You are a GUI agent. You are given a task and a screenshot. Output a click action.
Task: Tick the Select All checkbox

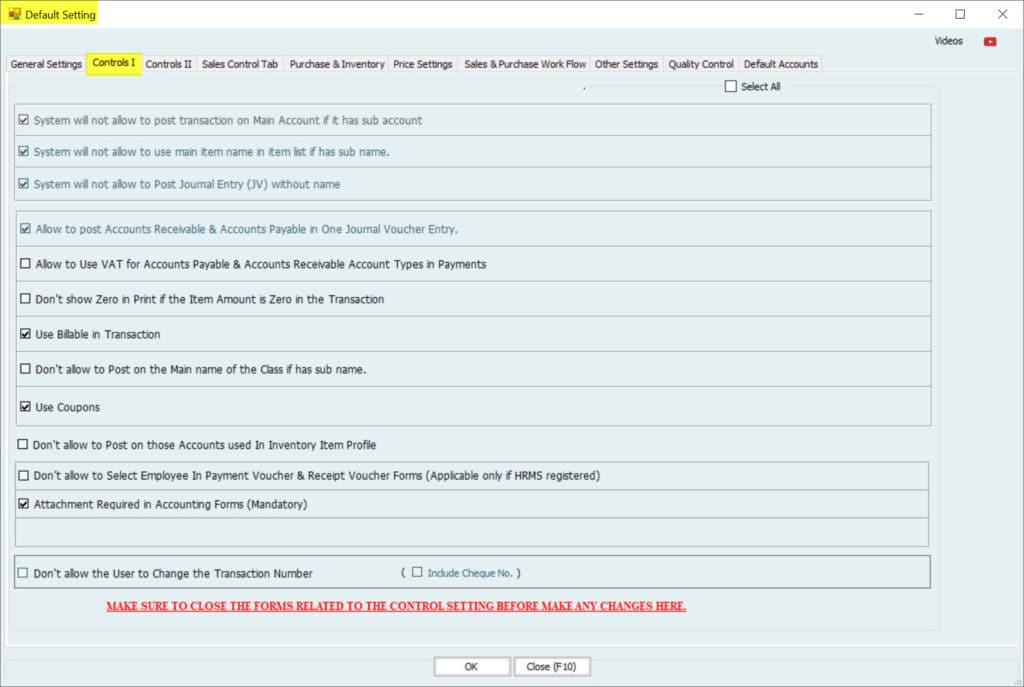click(731, 86)
